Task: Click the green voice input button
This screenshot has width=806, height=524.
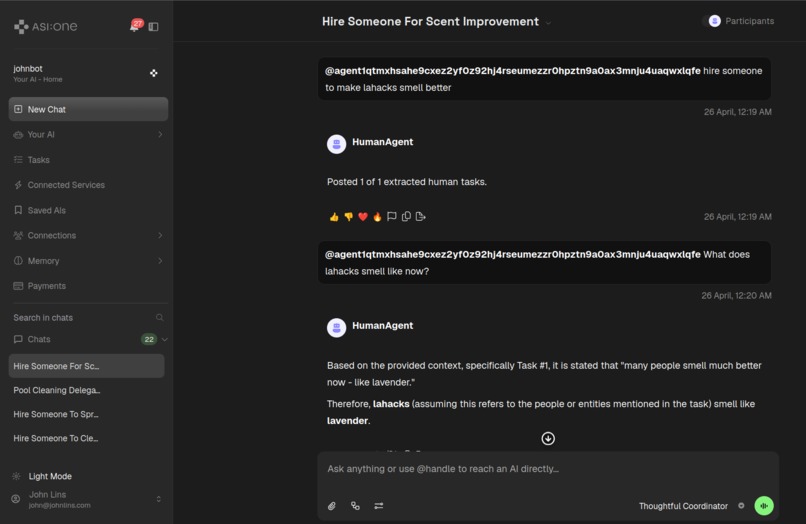Action: [x=764, y=505]
